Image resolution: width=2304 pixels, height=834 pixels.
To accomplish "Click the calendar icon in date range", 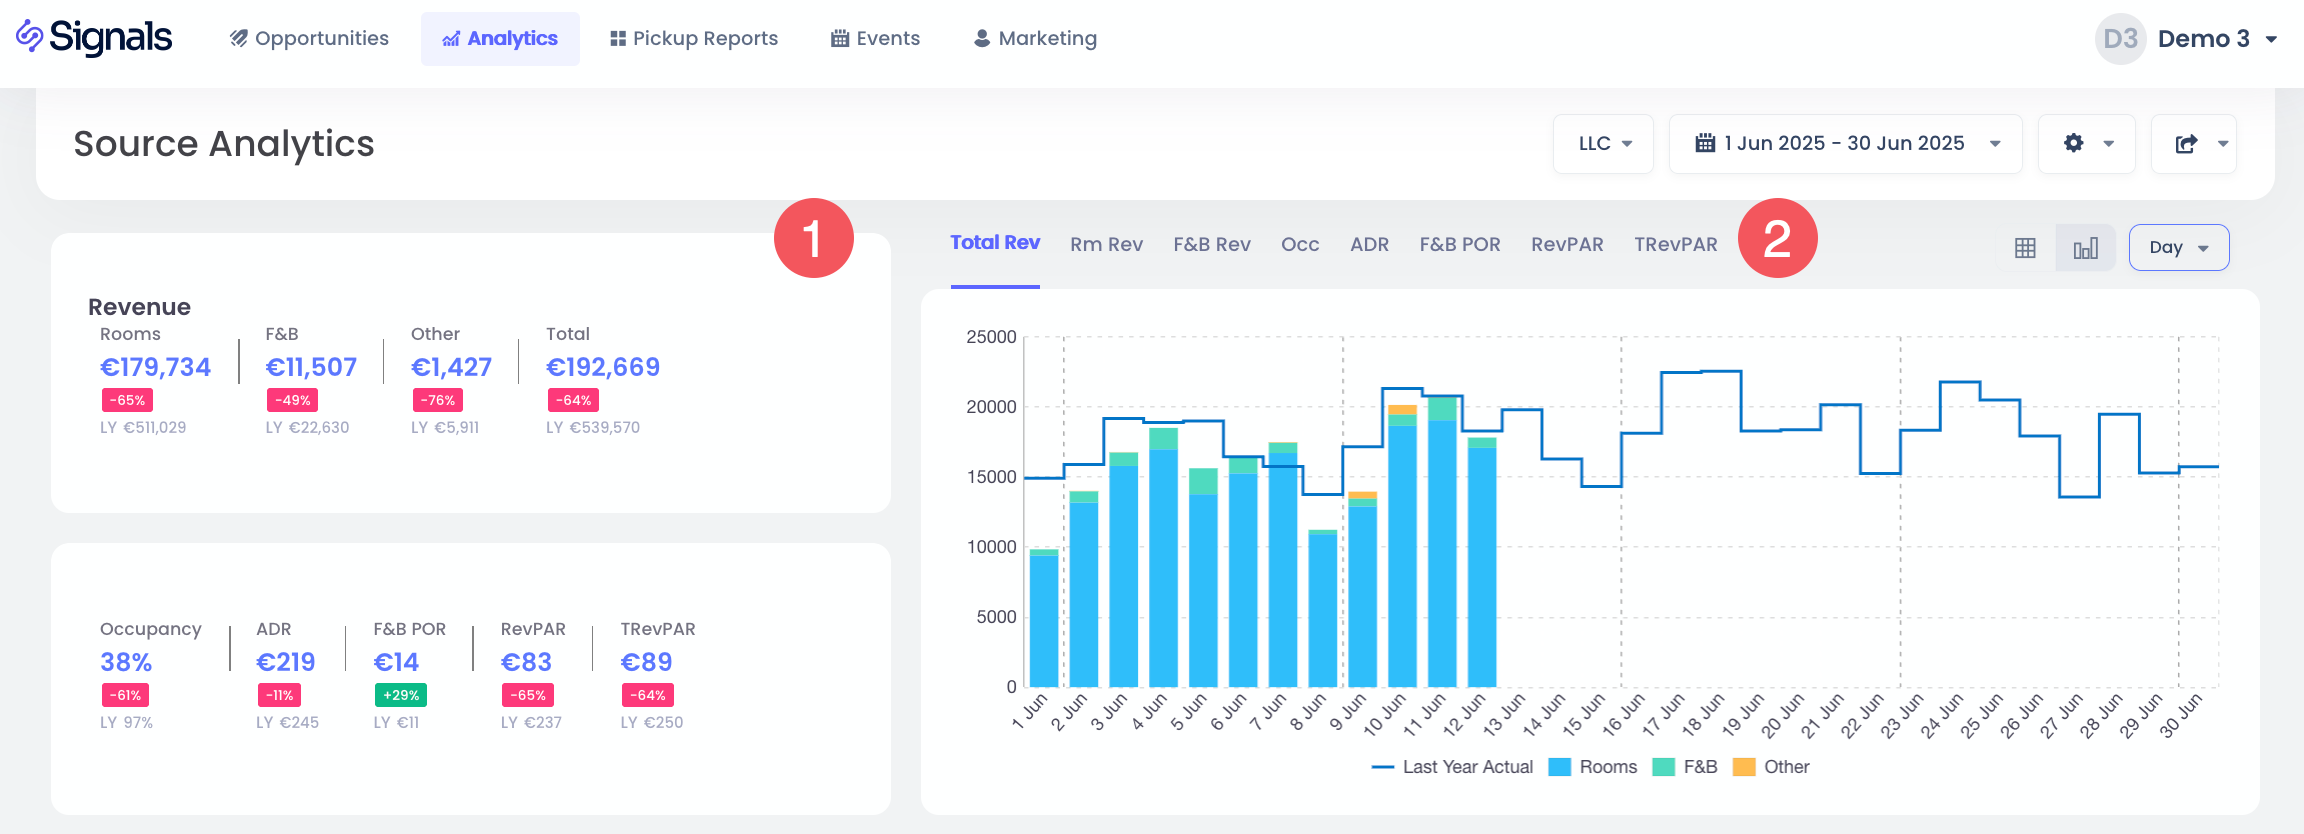I will 1705,143.
